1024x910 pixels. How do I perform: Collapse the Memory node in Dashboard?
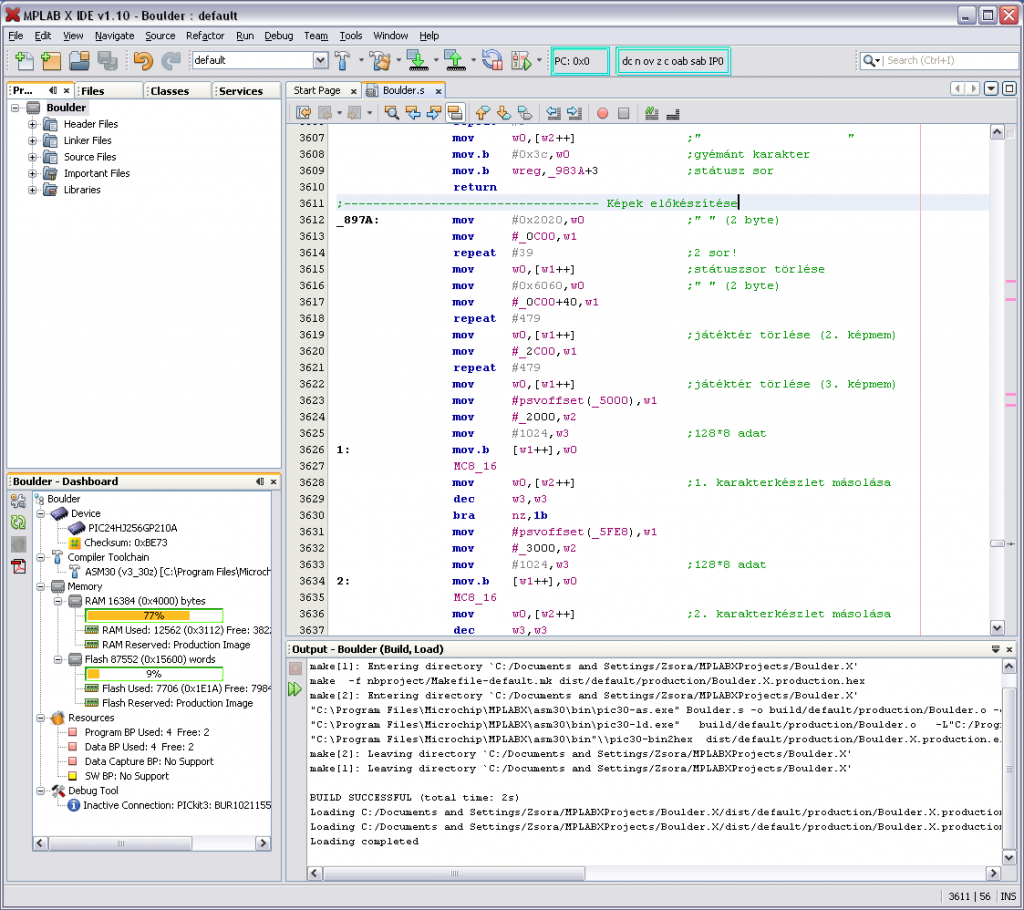[x=40, y=587]
